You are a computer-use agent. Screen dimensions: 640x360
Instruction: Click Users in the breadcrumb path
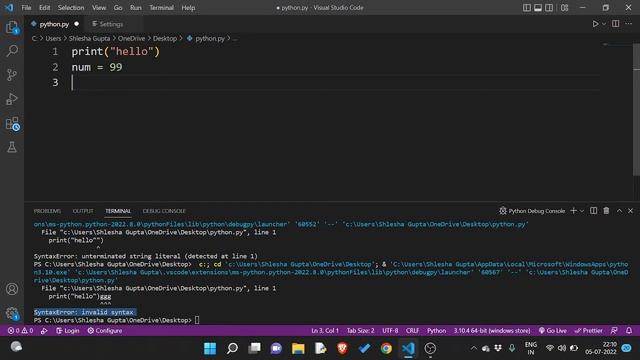point(53,38)
